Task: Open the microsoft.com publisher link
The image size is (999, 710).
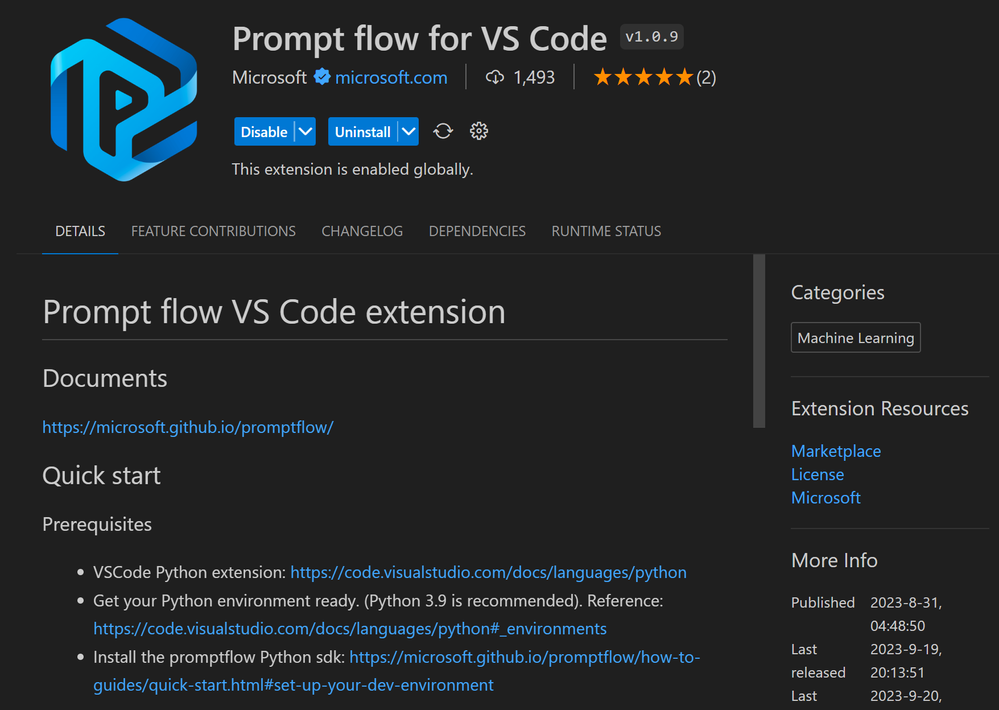Action: pyautogui.click(x=391, y=77)
